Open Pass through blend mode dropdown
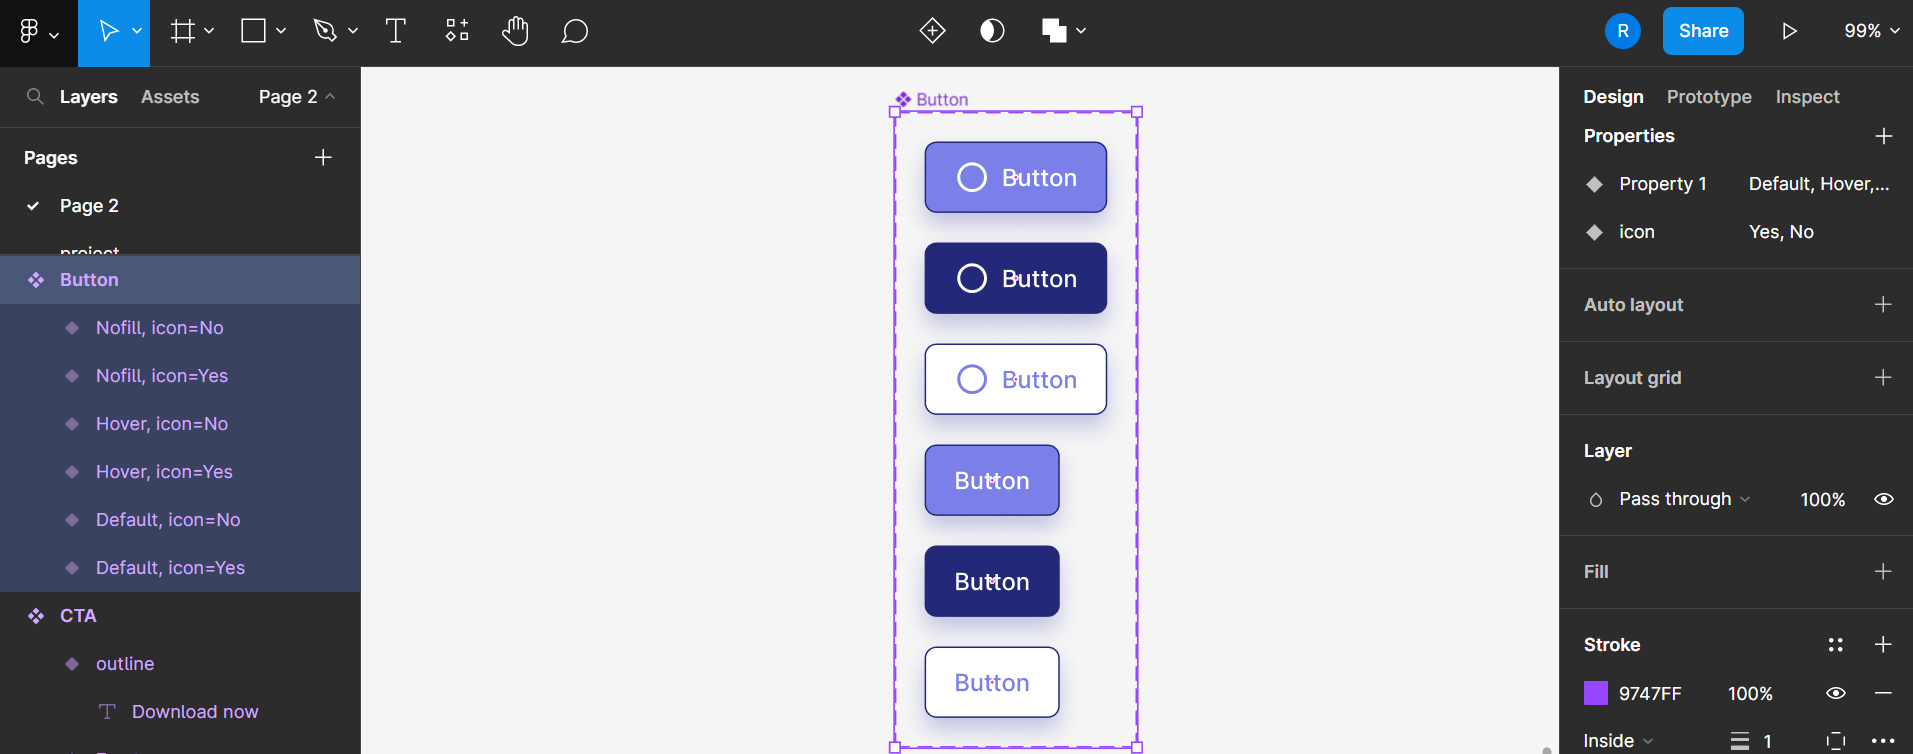Viewport: 1913px width, 754px height. (1684, 499)
